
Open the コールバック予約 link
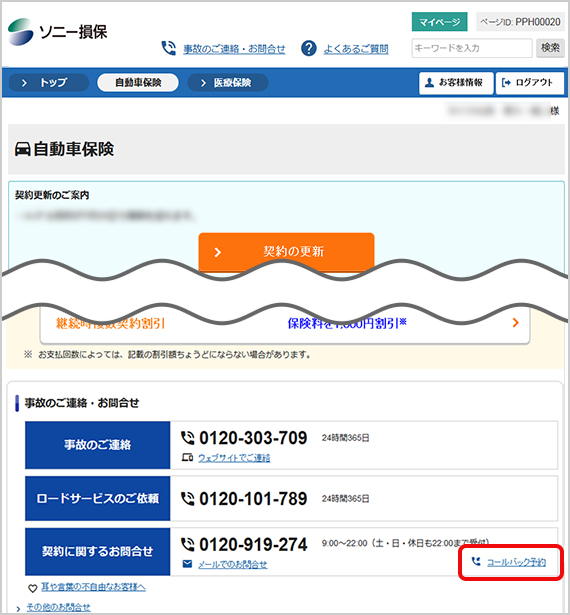click(516, 562)
